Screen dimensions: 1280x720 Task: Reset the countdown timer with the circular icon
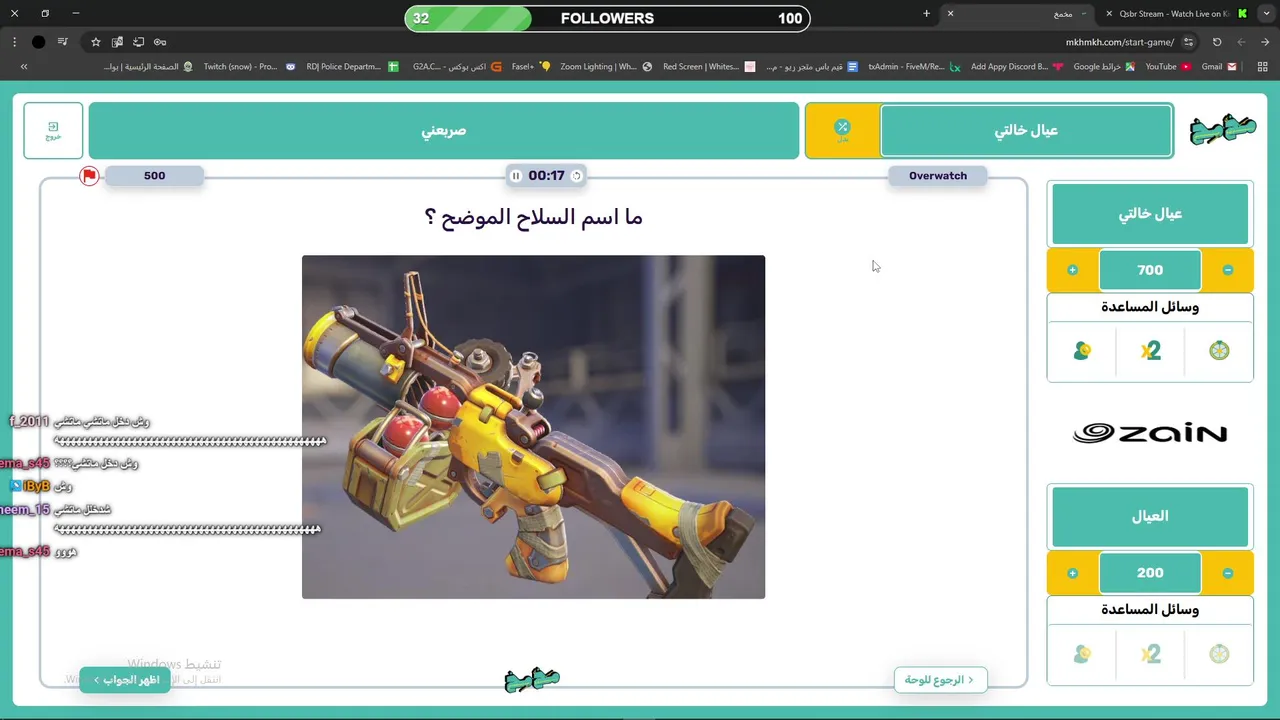(576, 176)
